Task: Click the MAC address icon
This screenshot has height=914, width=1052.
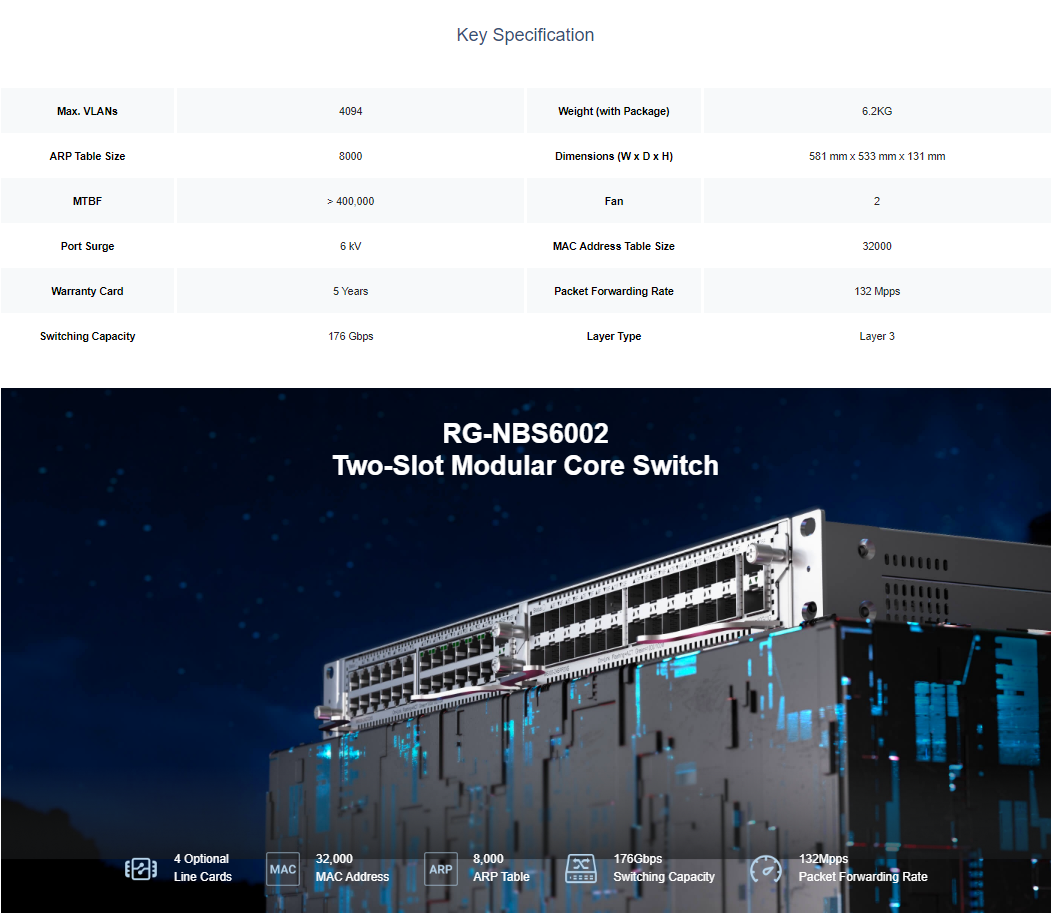Action: tap(283, 868)
